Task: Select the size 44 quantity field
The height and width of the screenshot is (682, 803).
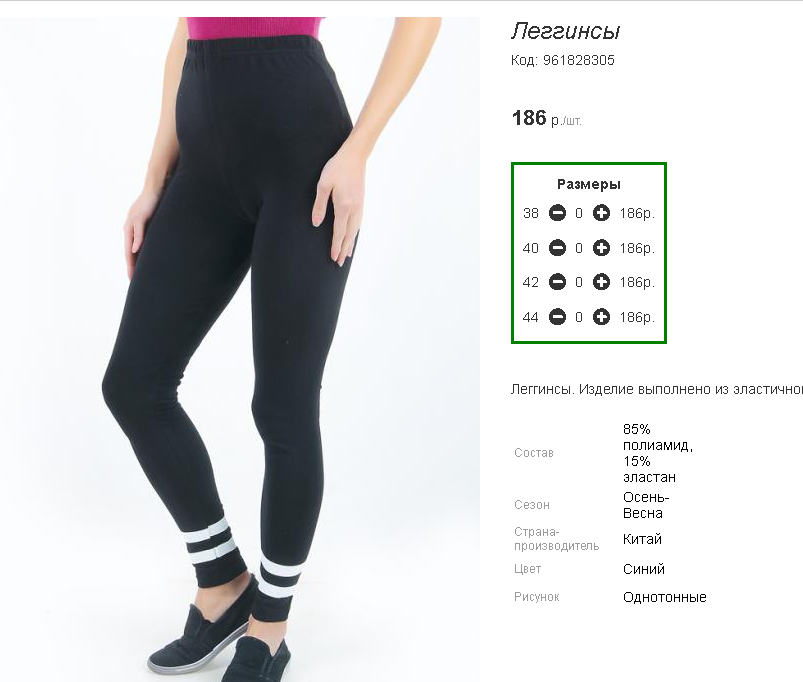Action: (579, 317)
